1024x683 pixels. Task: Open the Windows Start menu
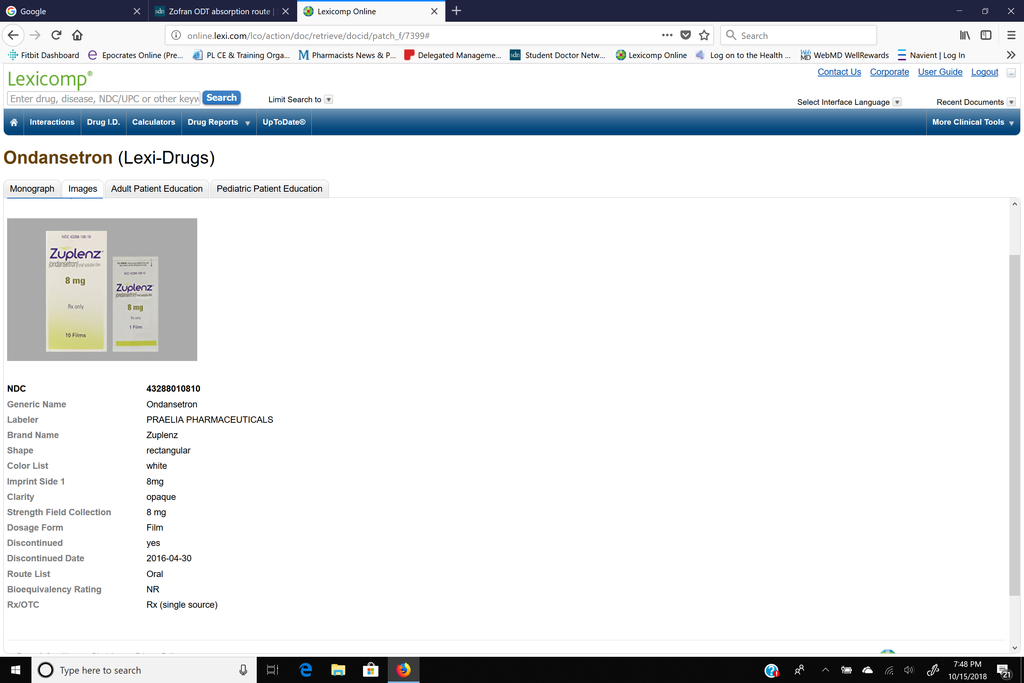tap(16, 670)
